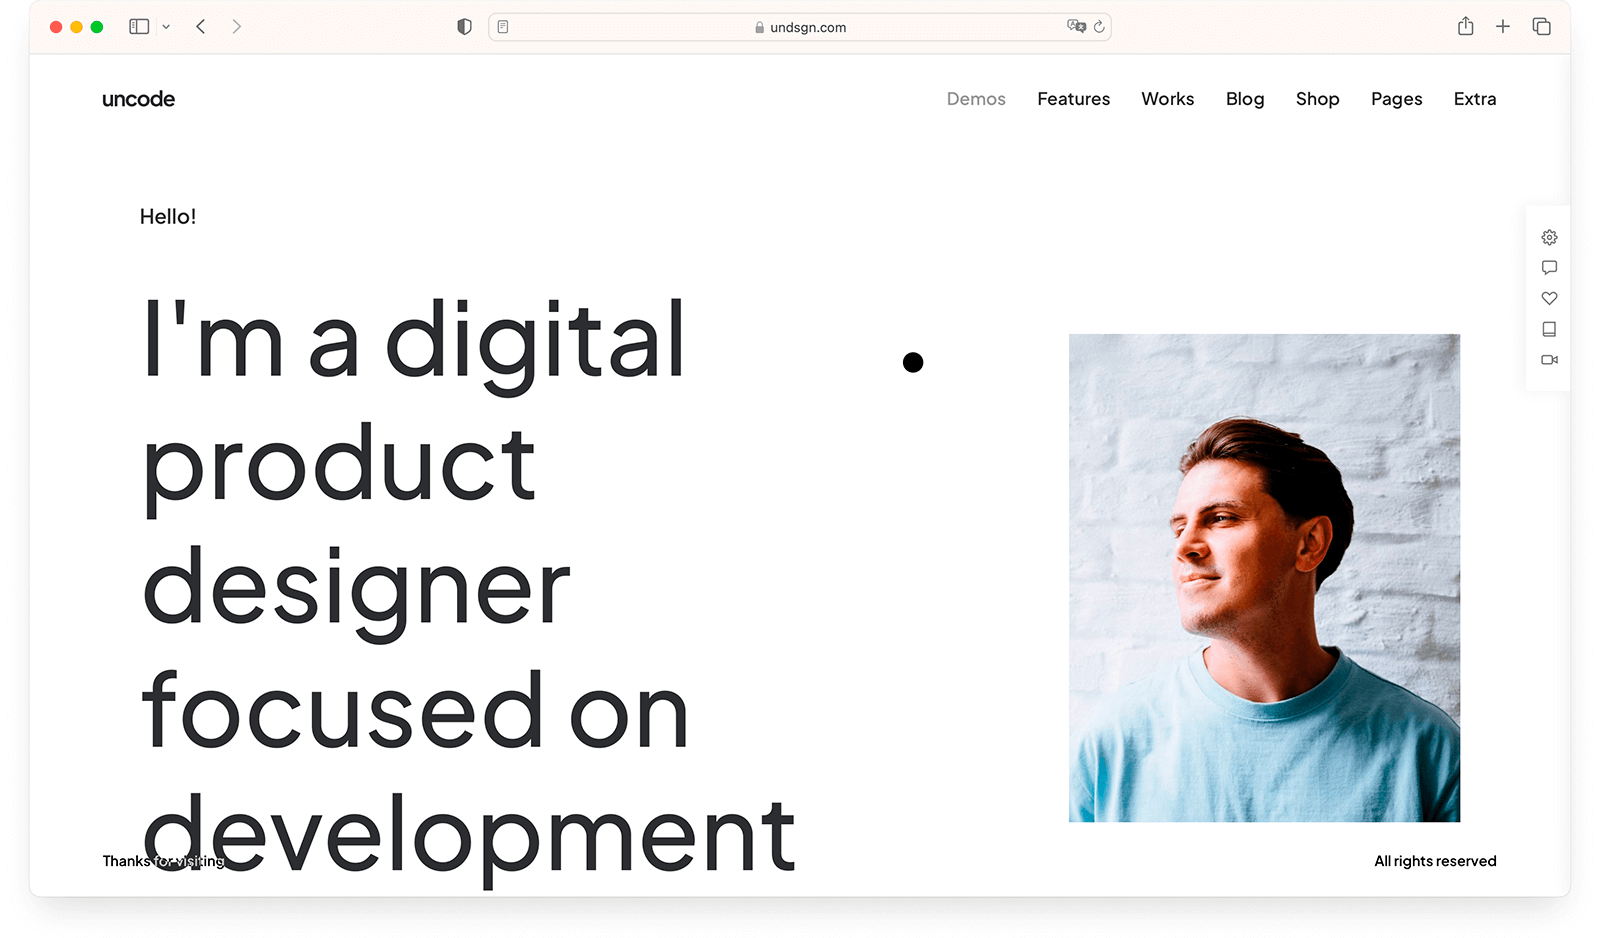This screenshot has width=1600, height=938.
Task: Open a new tab with plus icon
Action: [x=1502, y=27]
